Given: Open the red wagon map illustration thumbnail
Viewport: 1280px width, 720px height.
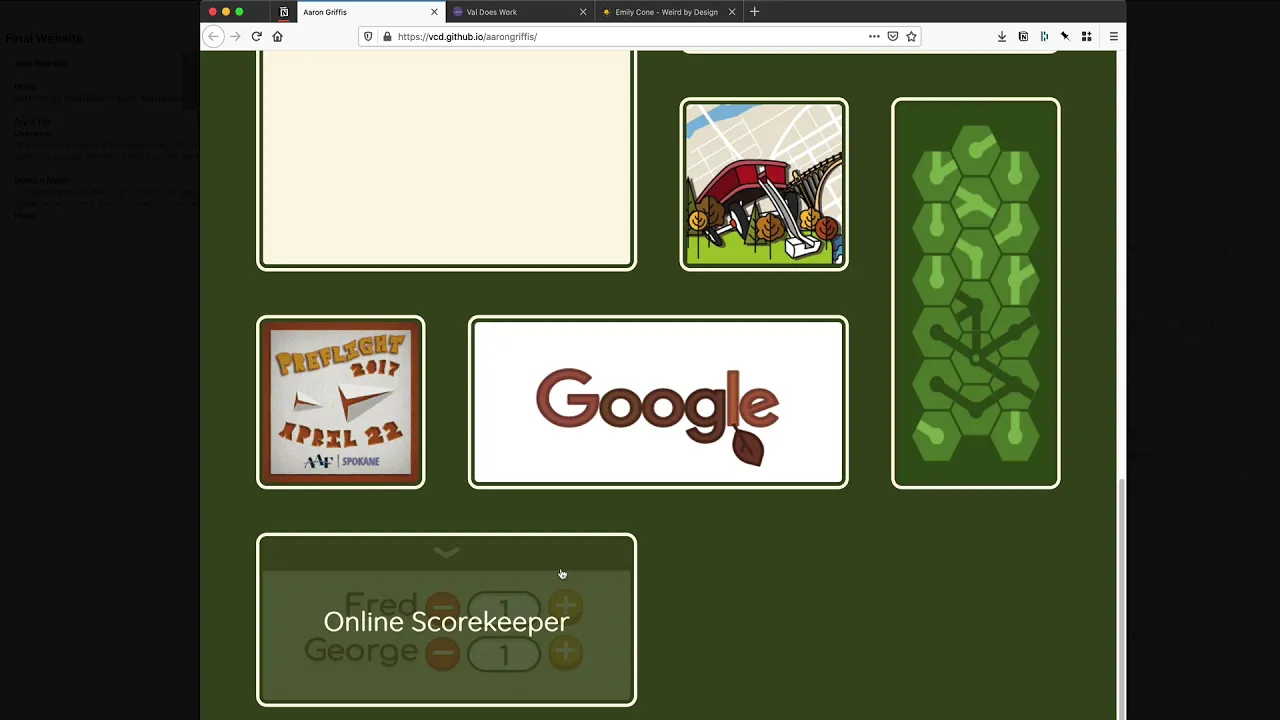Looking at the screenshot, I should click(764, 184).
